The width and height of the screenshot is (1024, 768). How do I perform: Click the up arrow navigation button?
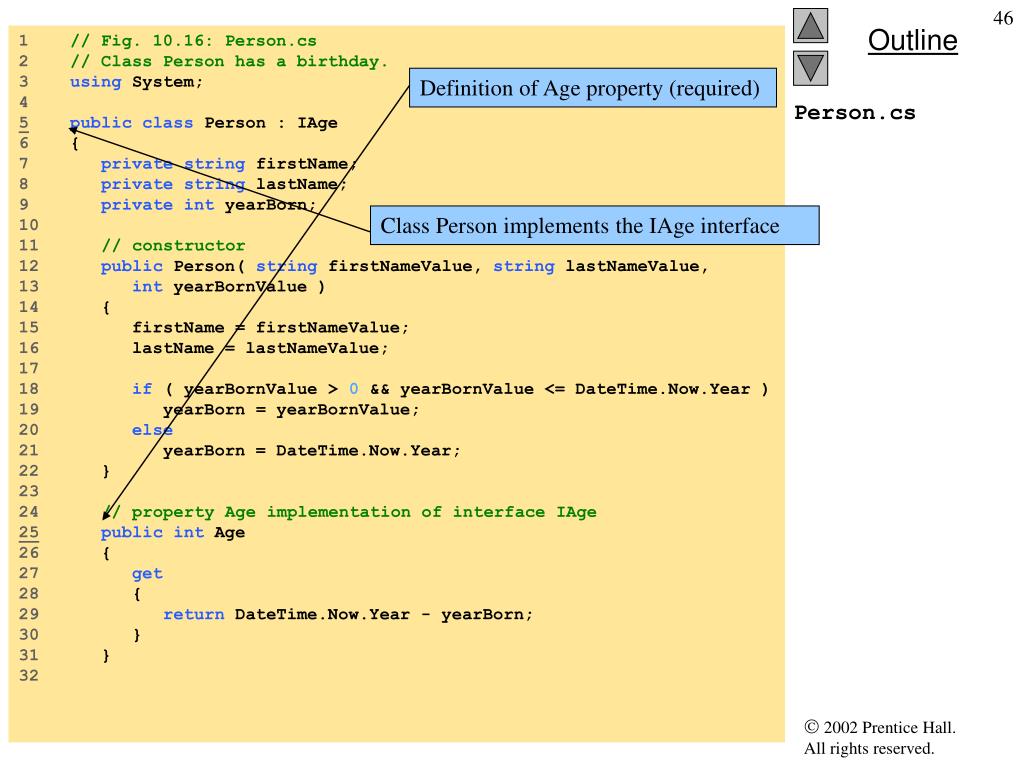pyautogui.click(x=810, y=25)
